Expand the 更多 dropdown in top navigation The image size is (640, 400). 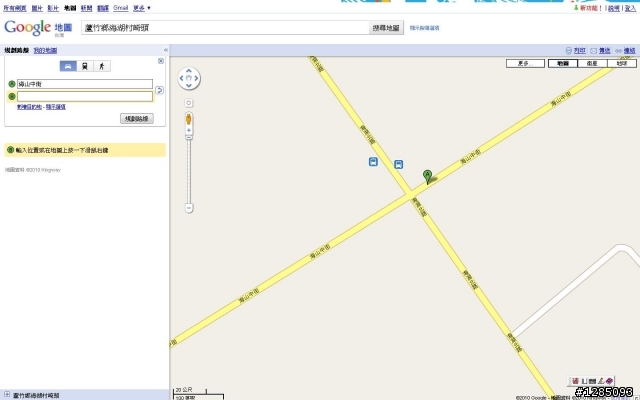pos(142,8)
